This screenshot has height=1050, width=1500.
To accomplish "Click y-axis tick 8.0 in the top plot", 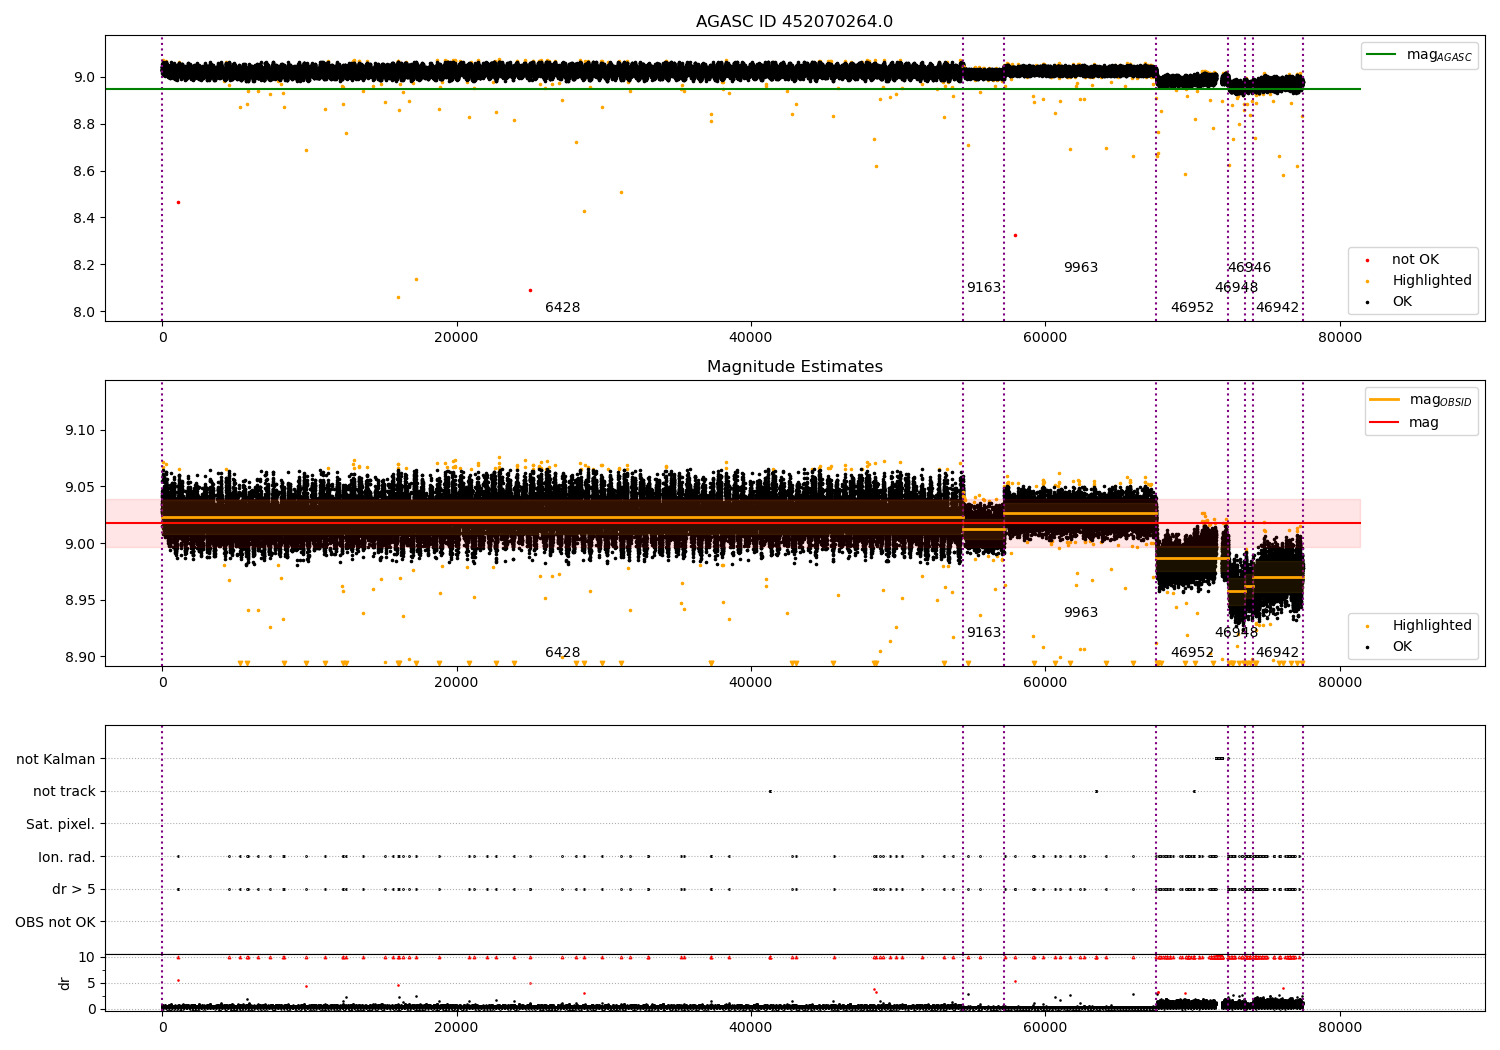I will [84, 313].
